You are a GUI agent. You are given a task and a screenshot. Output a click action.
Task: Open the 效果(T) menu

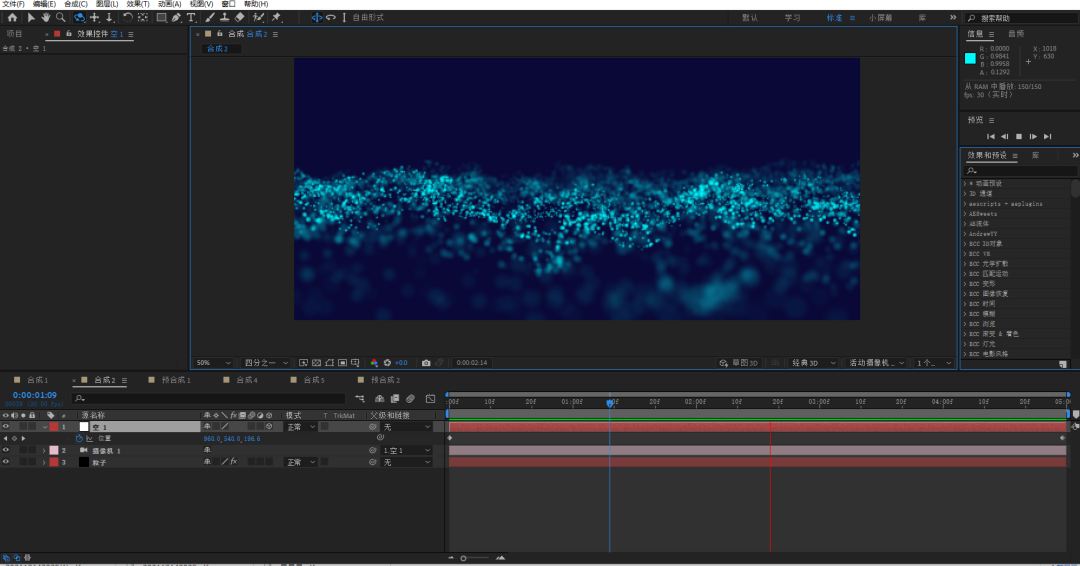137,4
